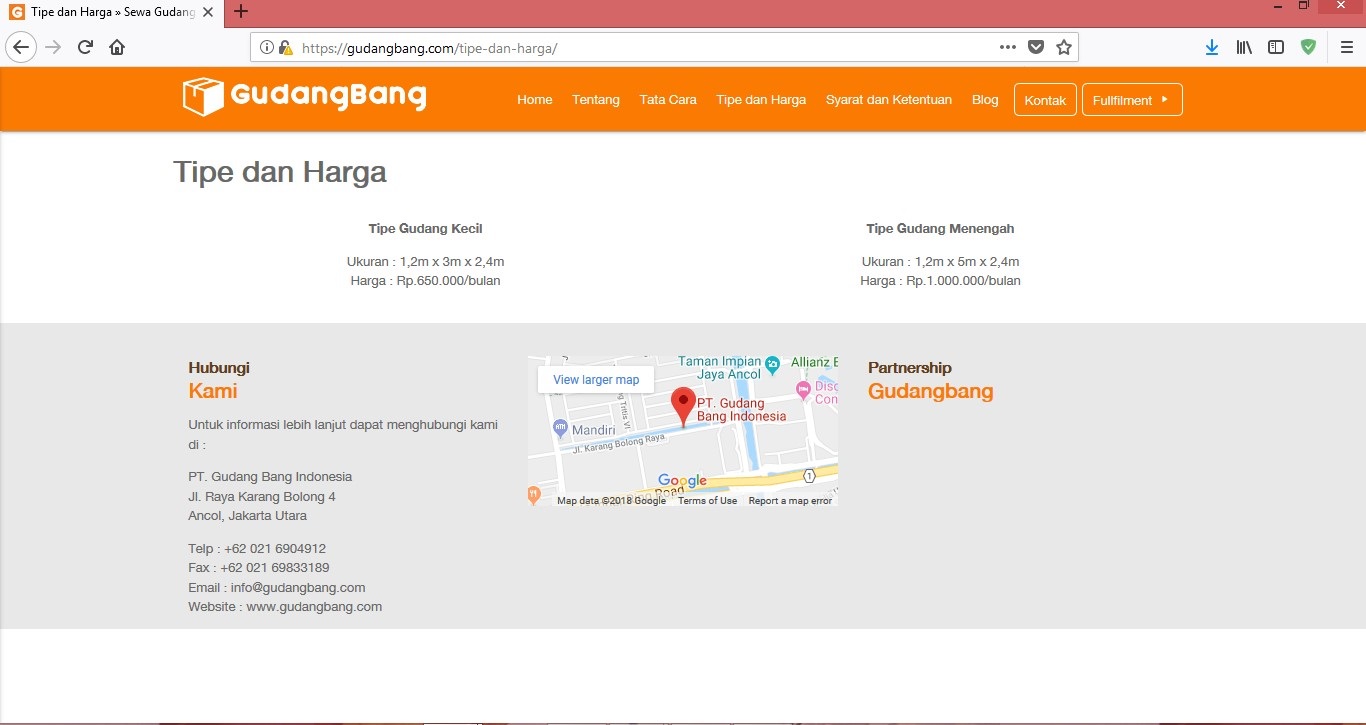Go to Tipe dan Harga menu
Image resolution: width=1366 pixels, height=725 pixels.
pyautogui.click(x=761, y=100)
